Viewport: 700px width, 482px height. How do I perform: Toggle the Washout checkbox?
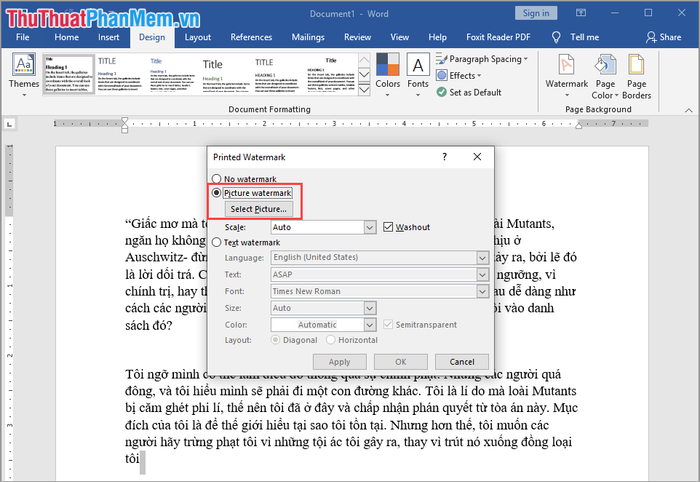pyautogui.click(x=389, y=227)
